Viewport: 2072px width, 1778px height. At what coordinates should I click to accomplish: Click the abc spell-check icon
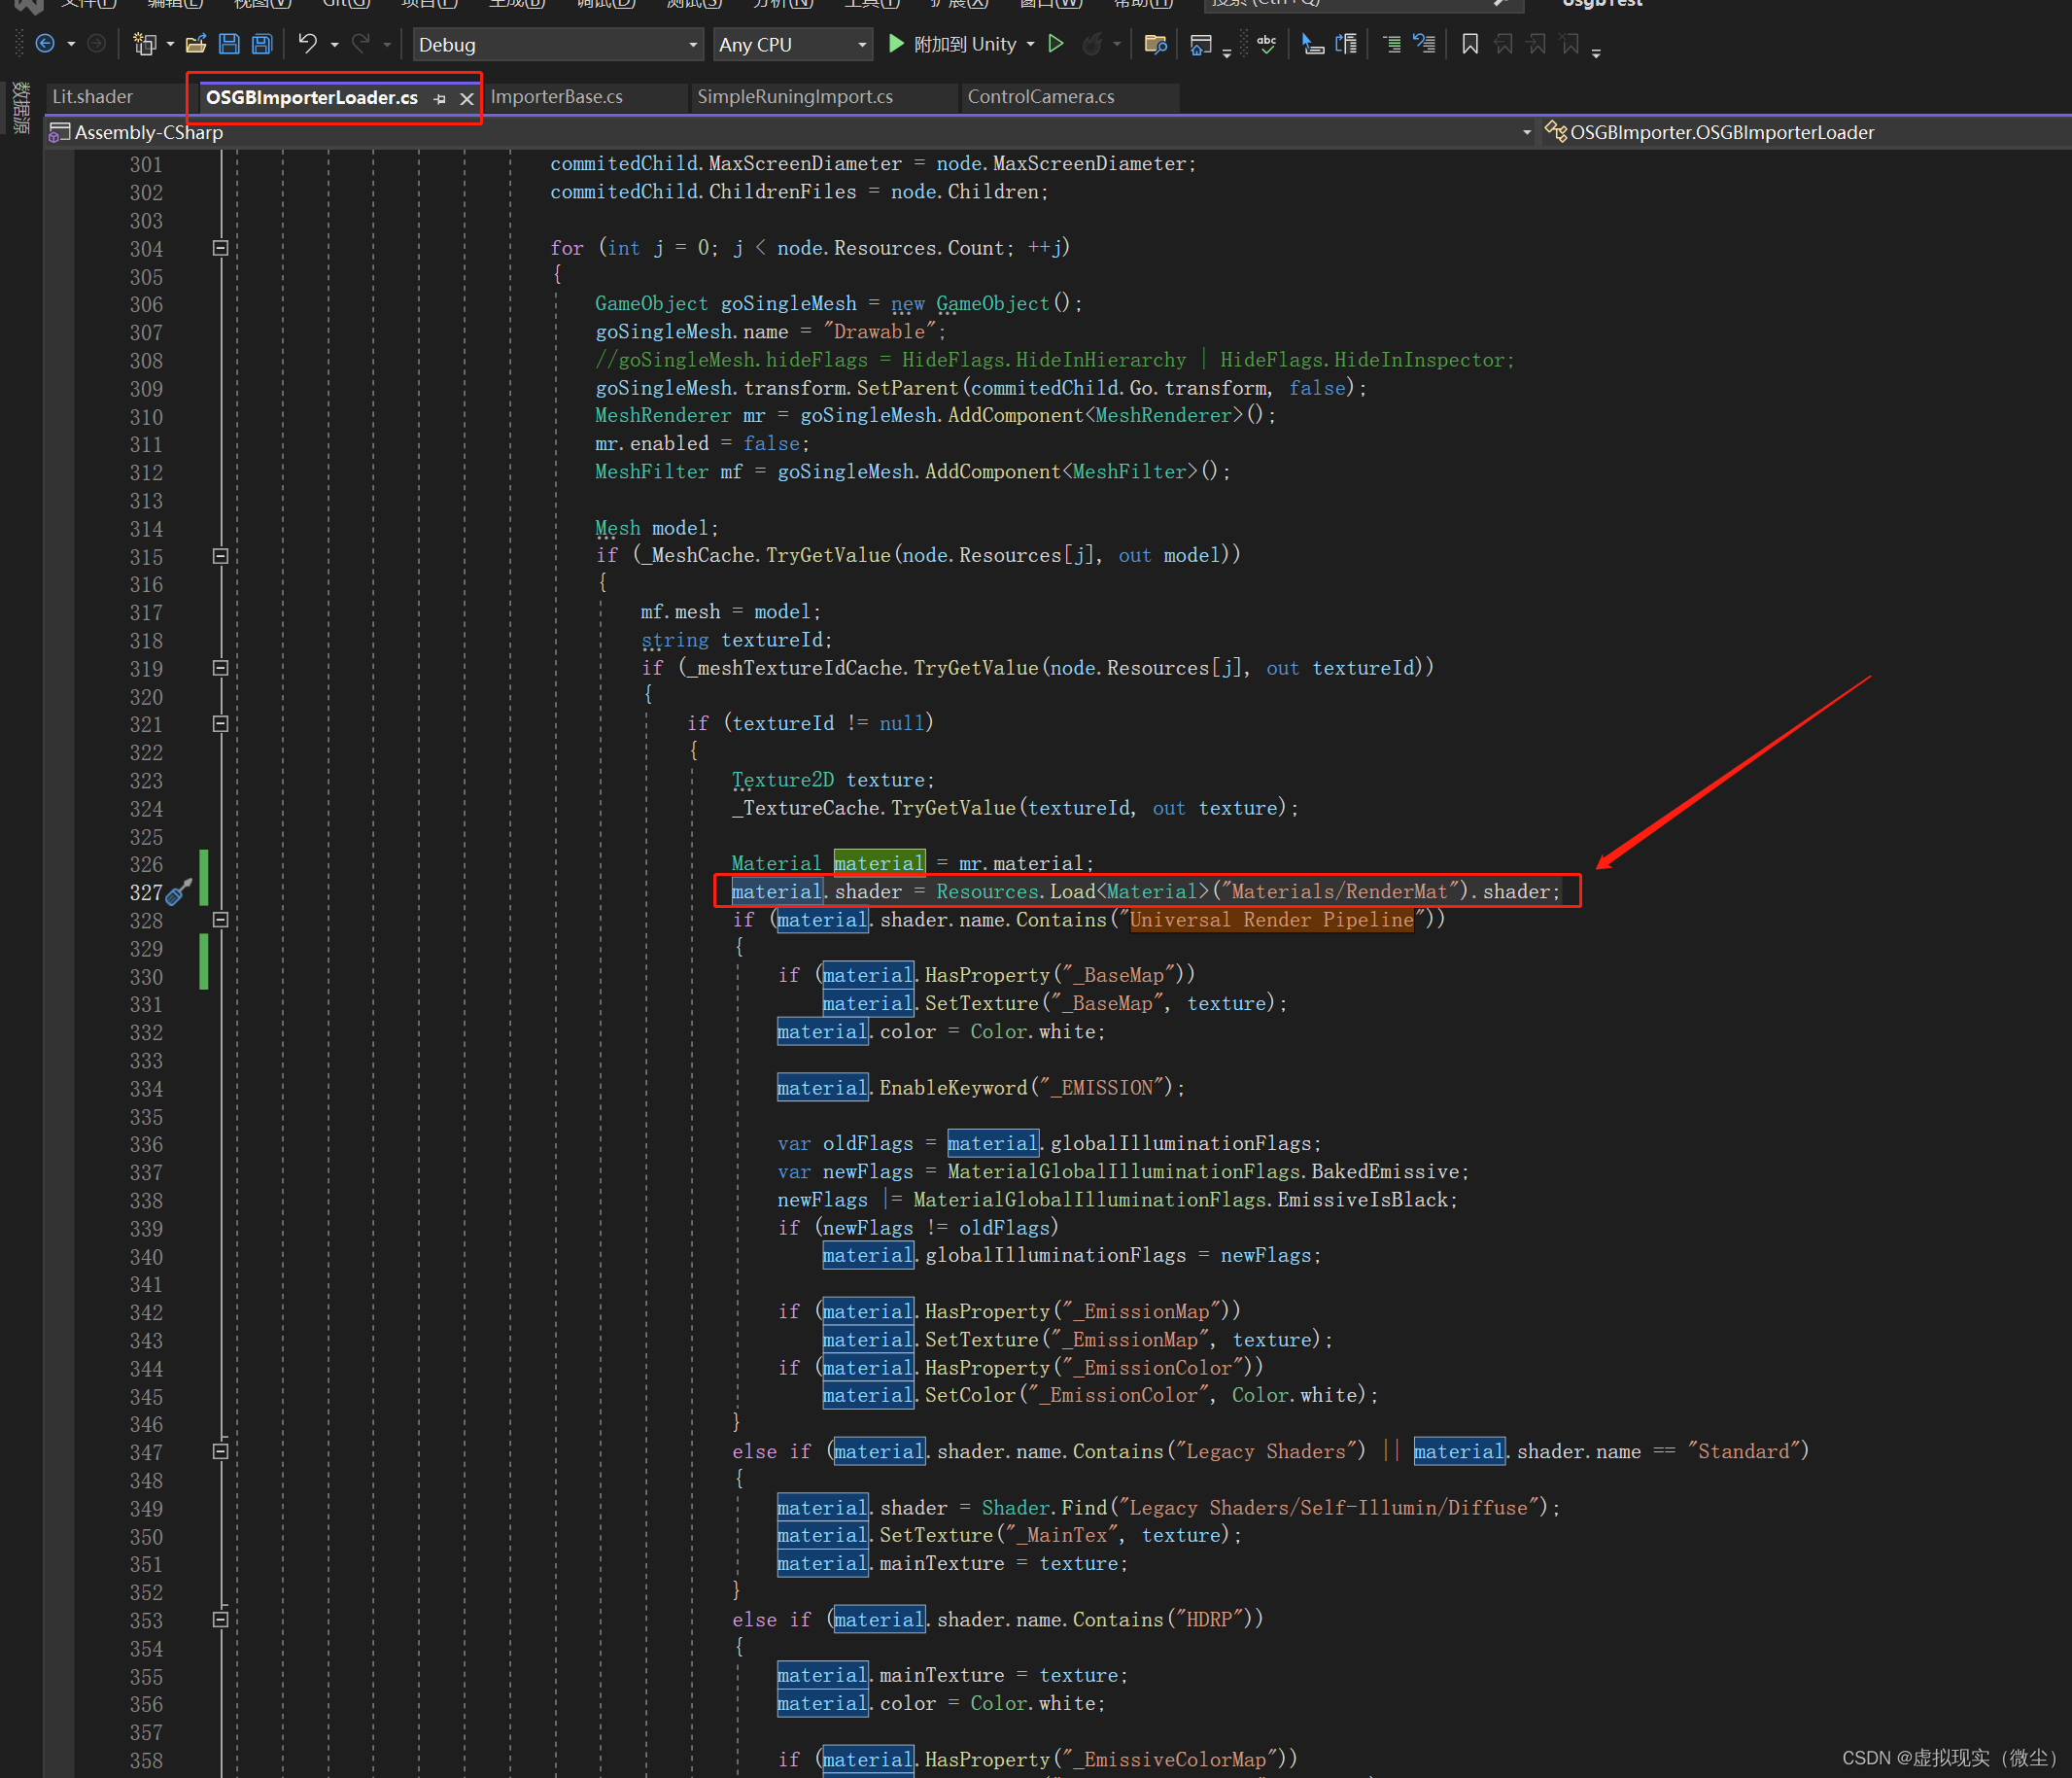[1267, 45]
